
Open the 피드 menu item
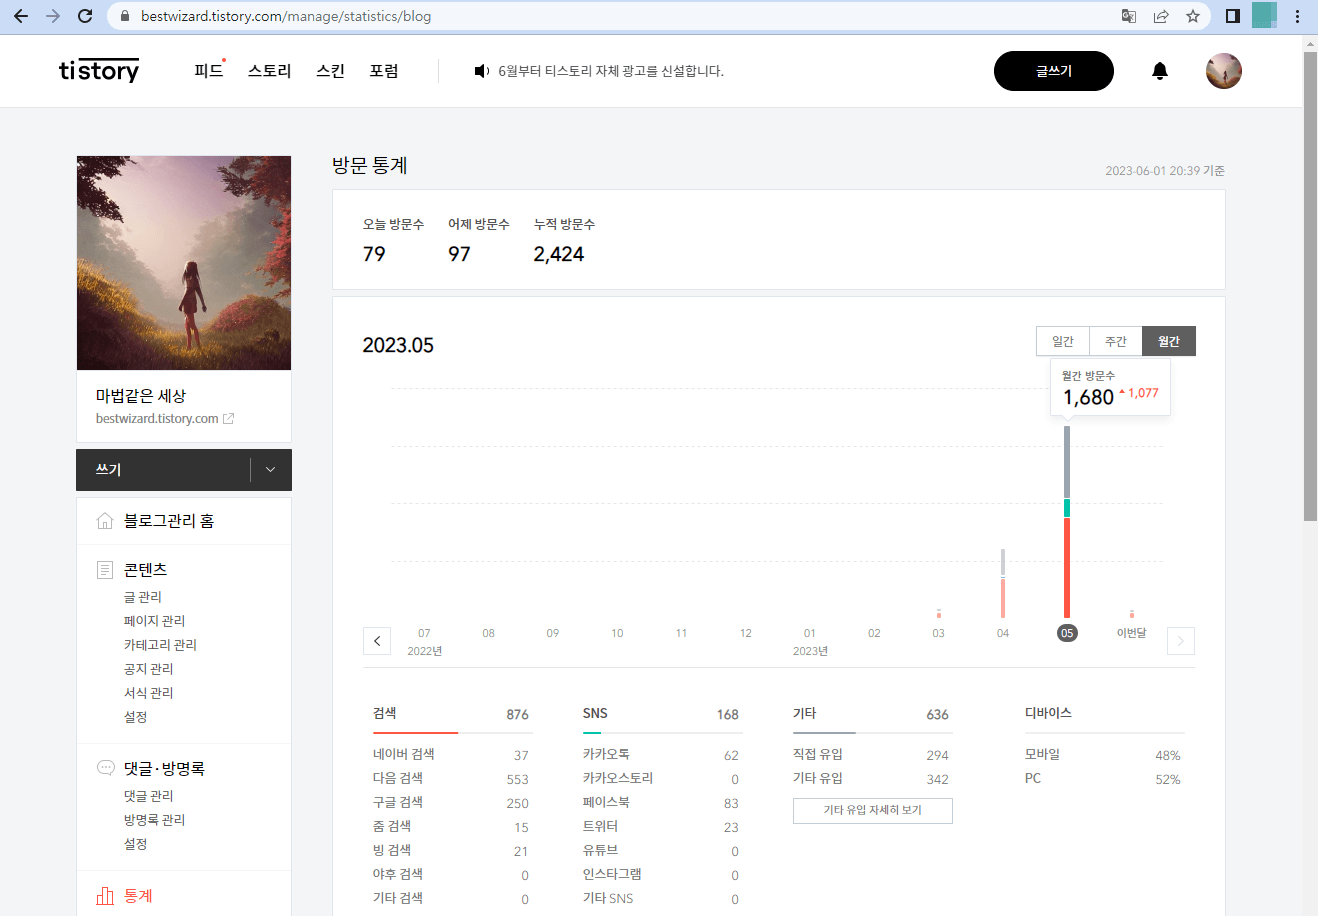[207, 70]
